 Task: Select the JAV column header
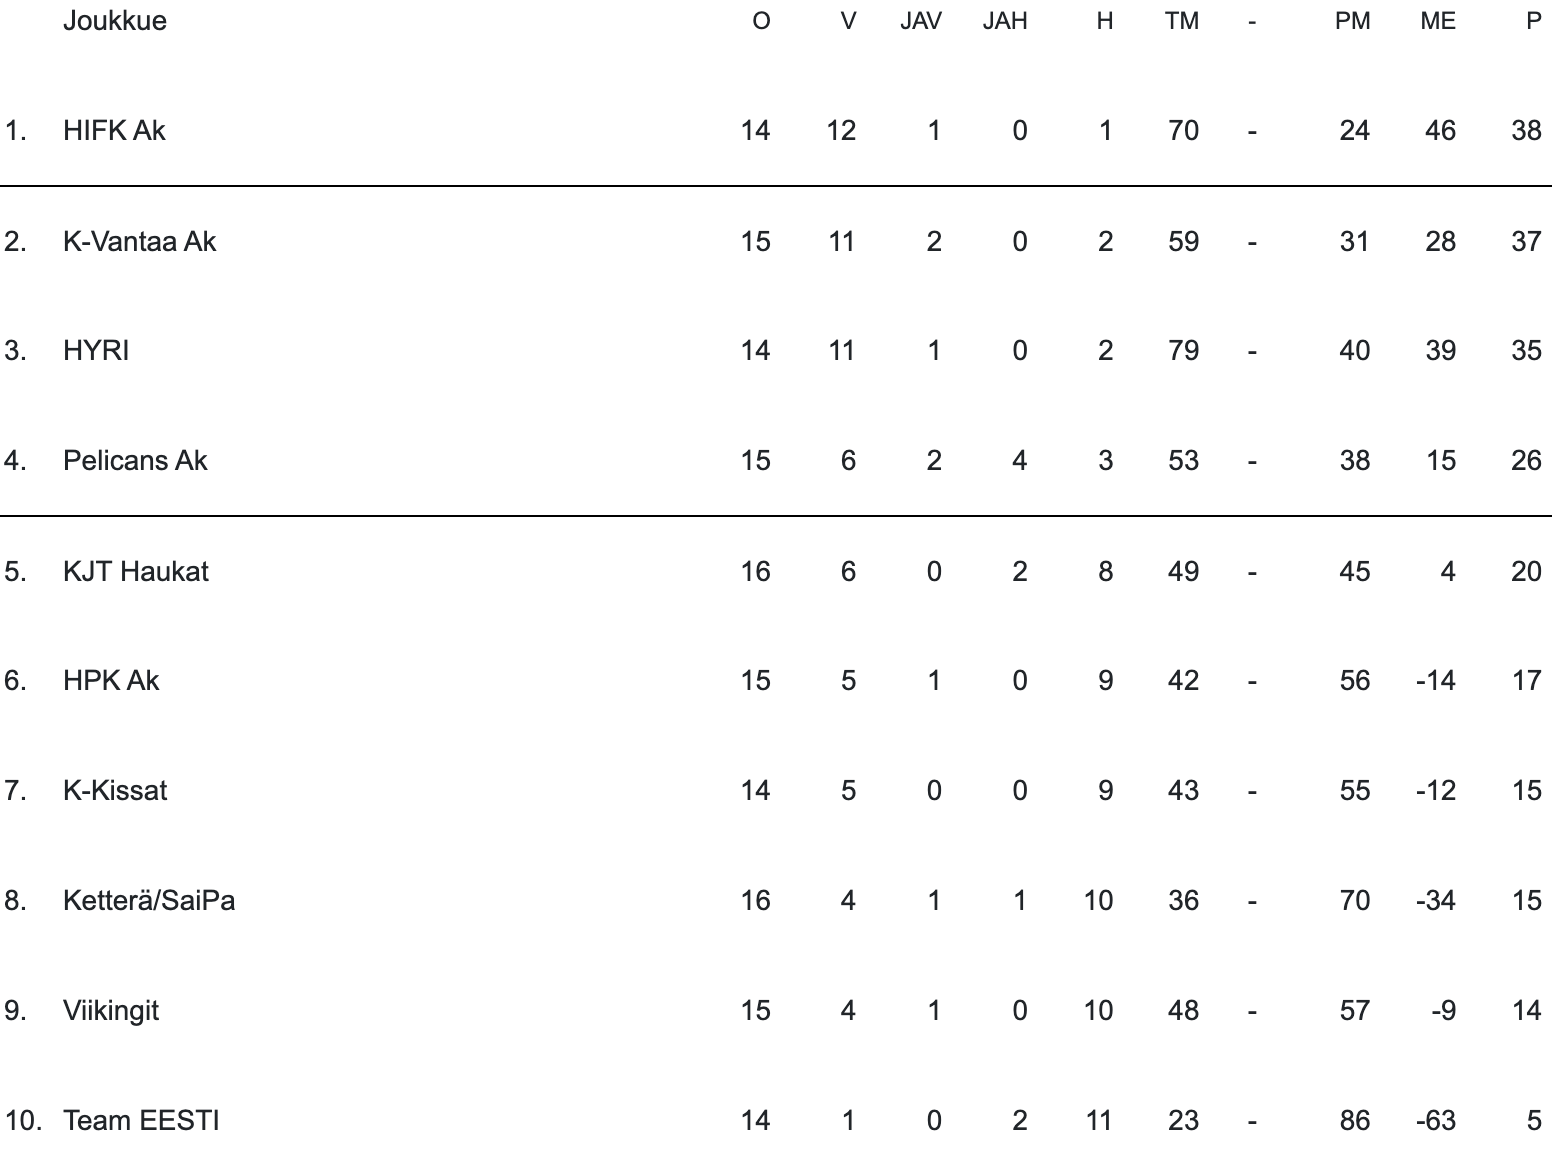(920, 21)
